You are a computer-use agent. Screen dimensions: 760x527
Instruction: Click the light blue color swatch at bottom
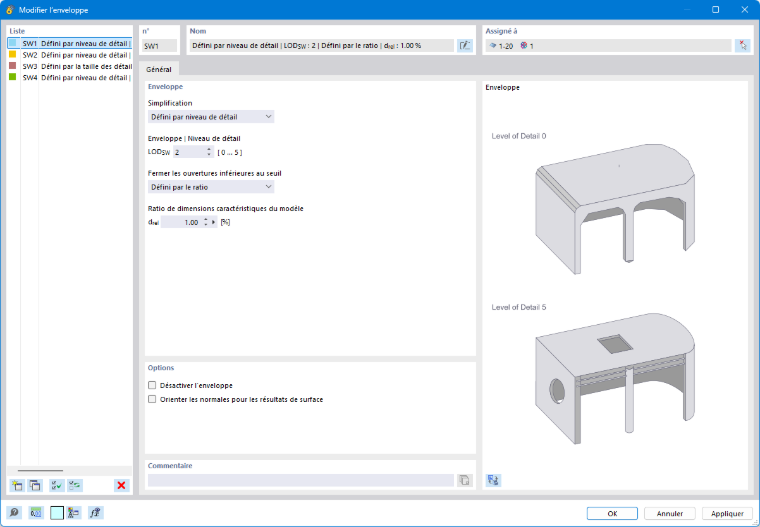57,513
